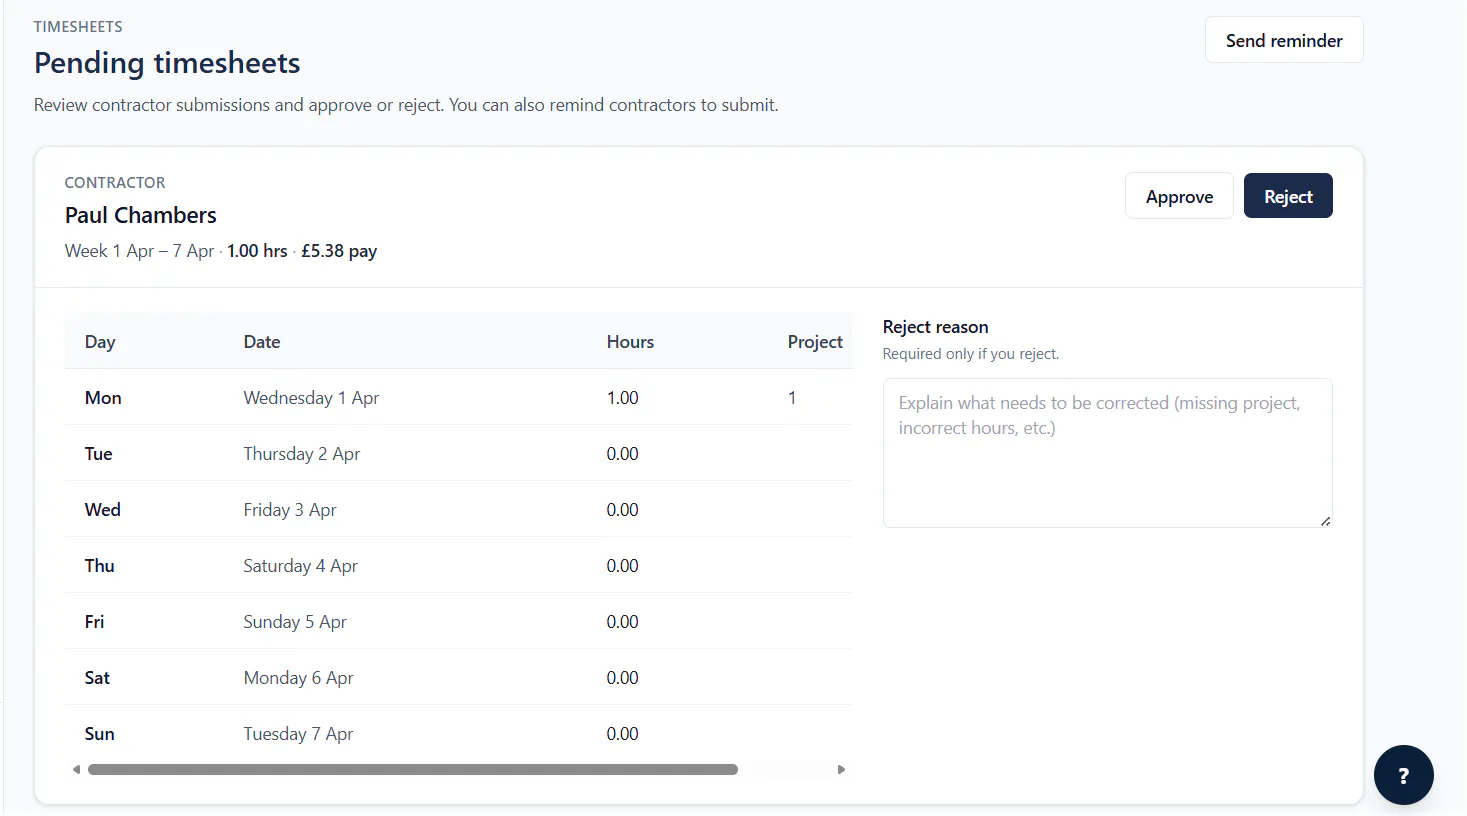Viewport: 1467px width, 816px height.
Task: Approve Paul Chambers' timesheet
Action: click(x=1179, y=196)
